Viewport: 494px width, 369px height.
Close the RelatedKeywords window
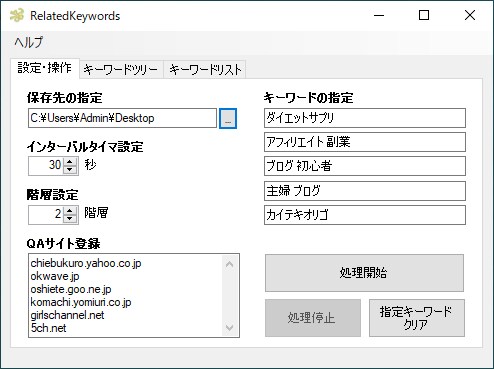(470, 15)
